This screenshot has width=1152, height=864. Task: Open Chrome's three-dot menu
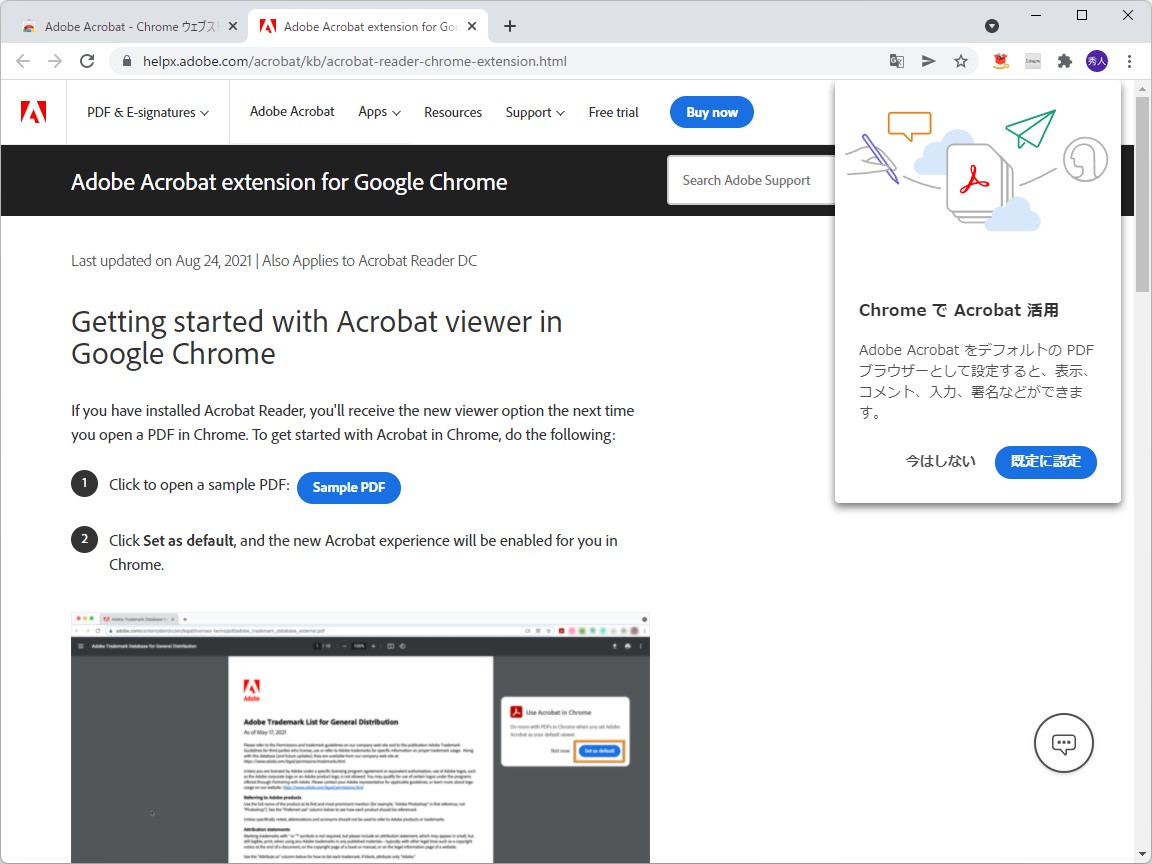(x=1129, y=61)
